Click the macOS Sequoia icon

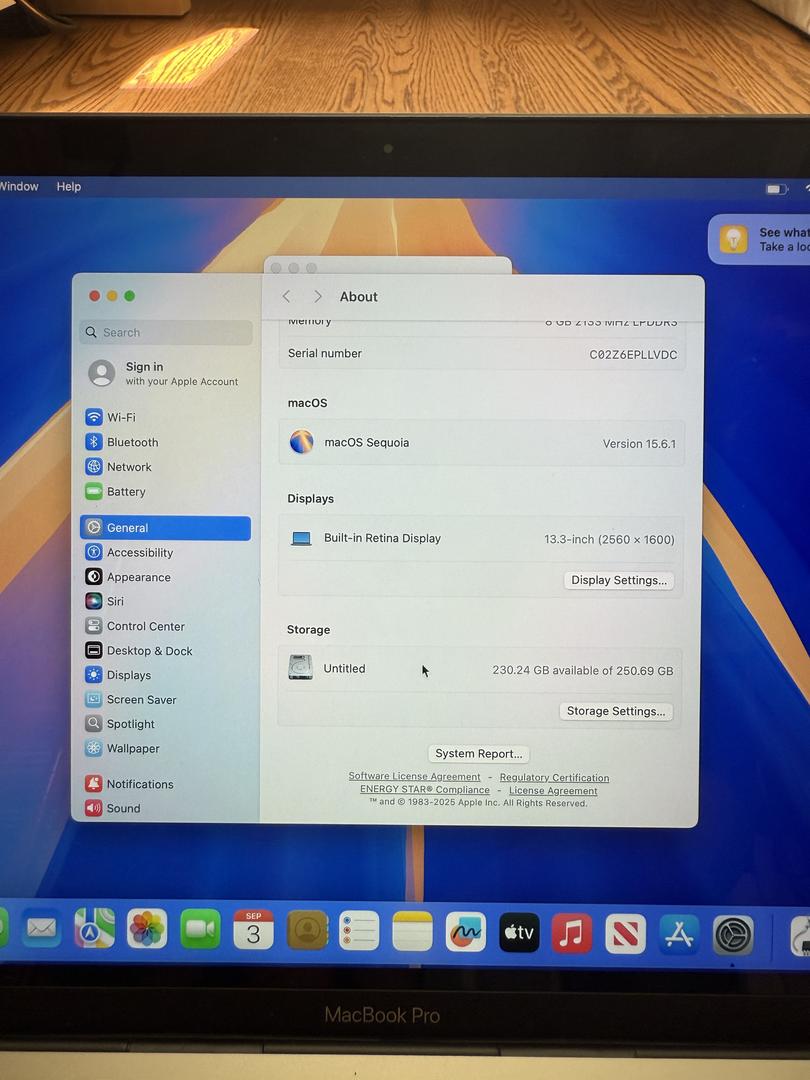point(301,442)
